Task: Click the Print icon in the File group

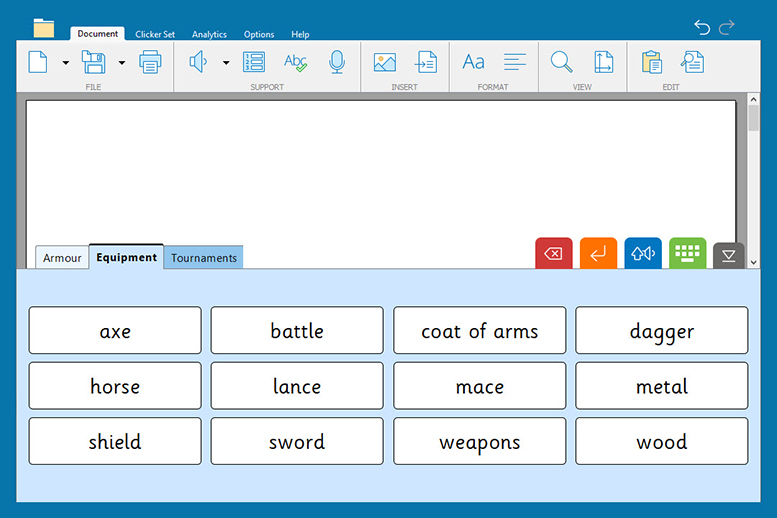Action: pos(150,63)
